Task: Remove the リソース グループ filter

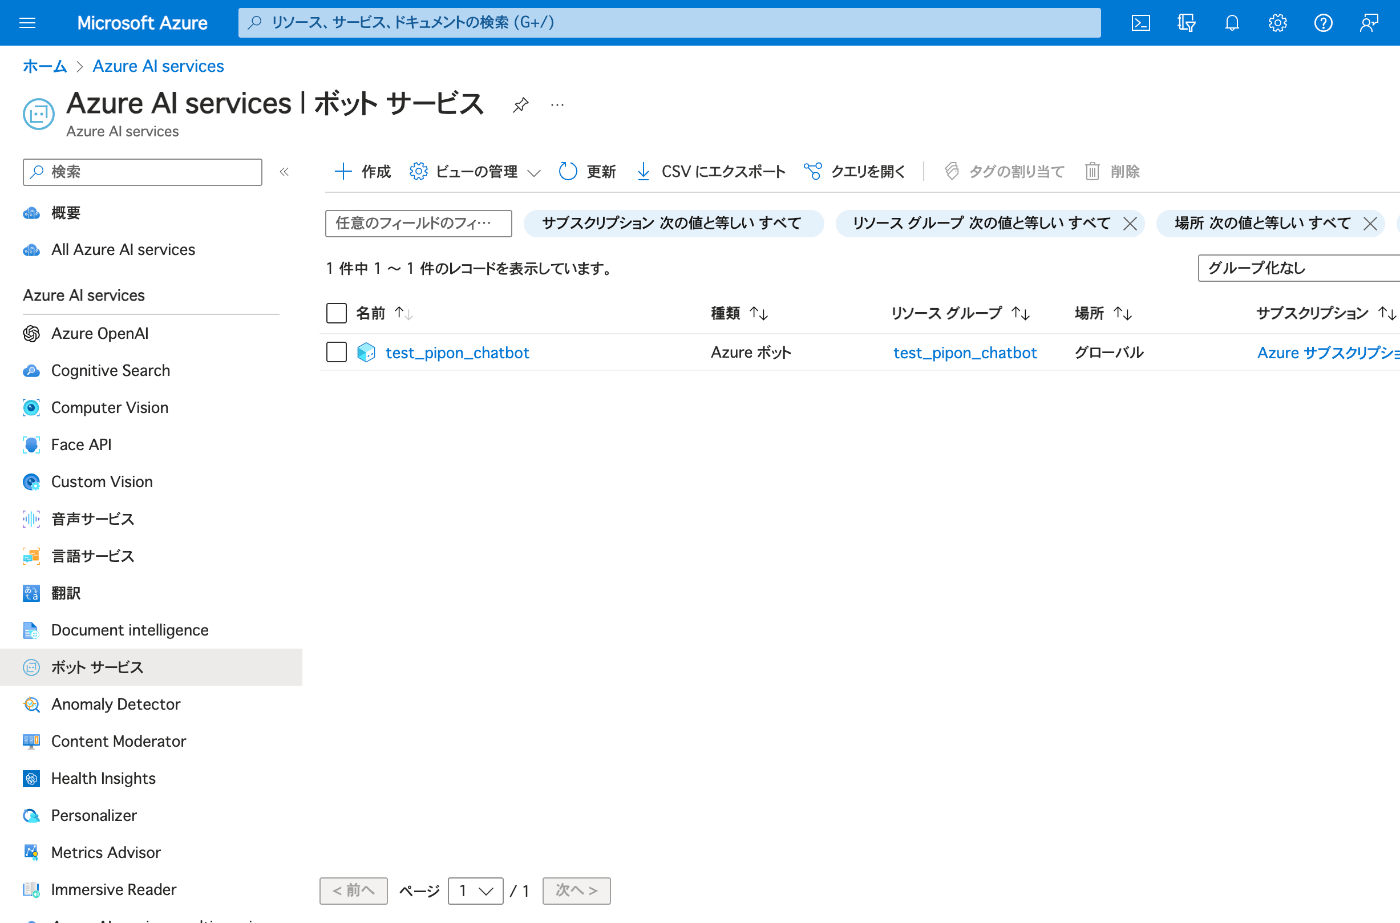Action: tap(1130, 224)
